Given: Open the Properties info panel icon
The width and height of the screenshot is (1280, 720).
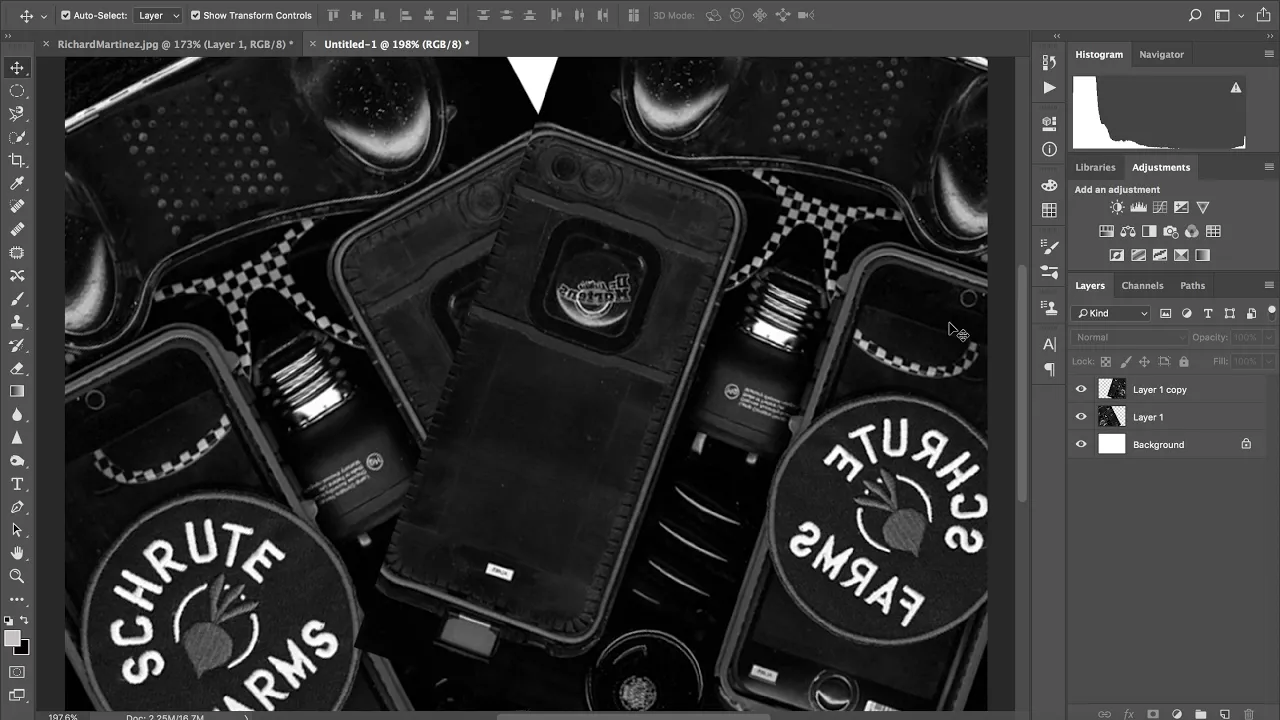Looking at the screenshot, I should coord(1049,149).
